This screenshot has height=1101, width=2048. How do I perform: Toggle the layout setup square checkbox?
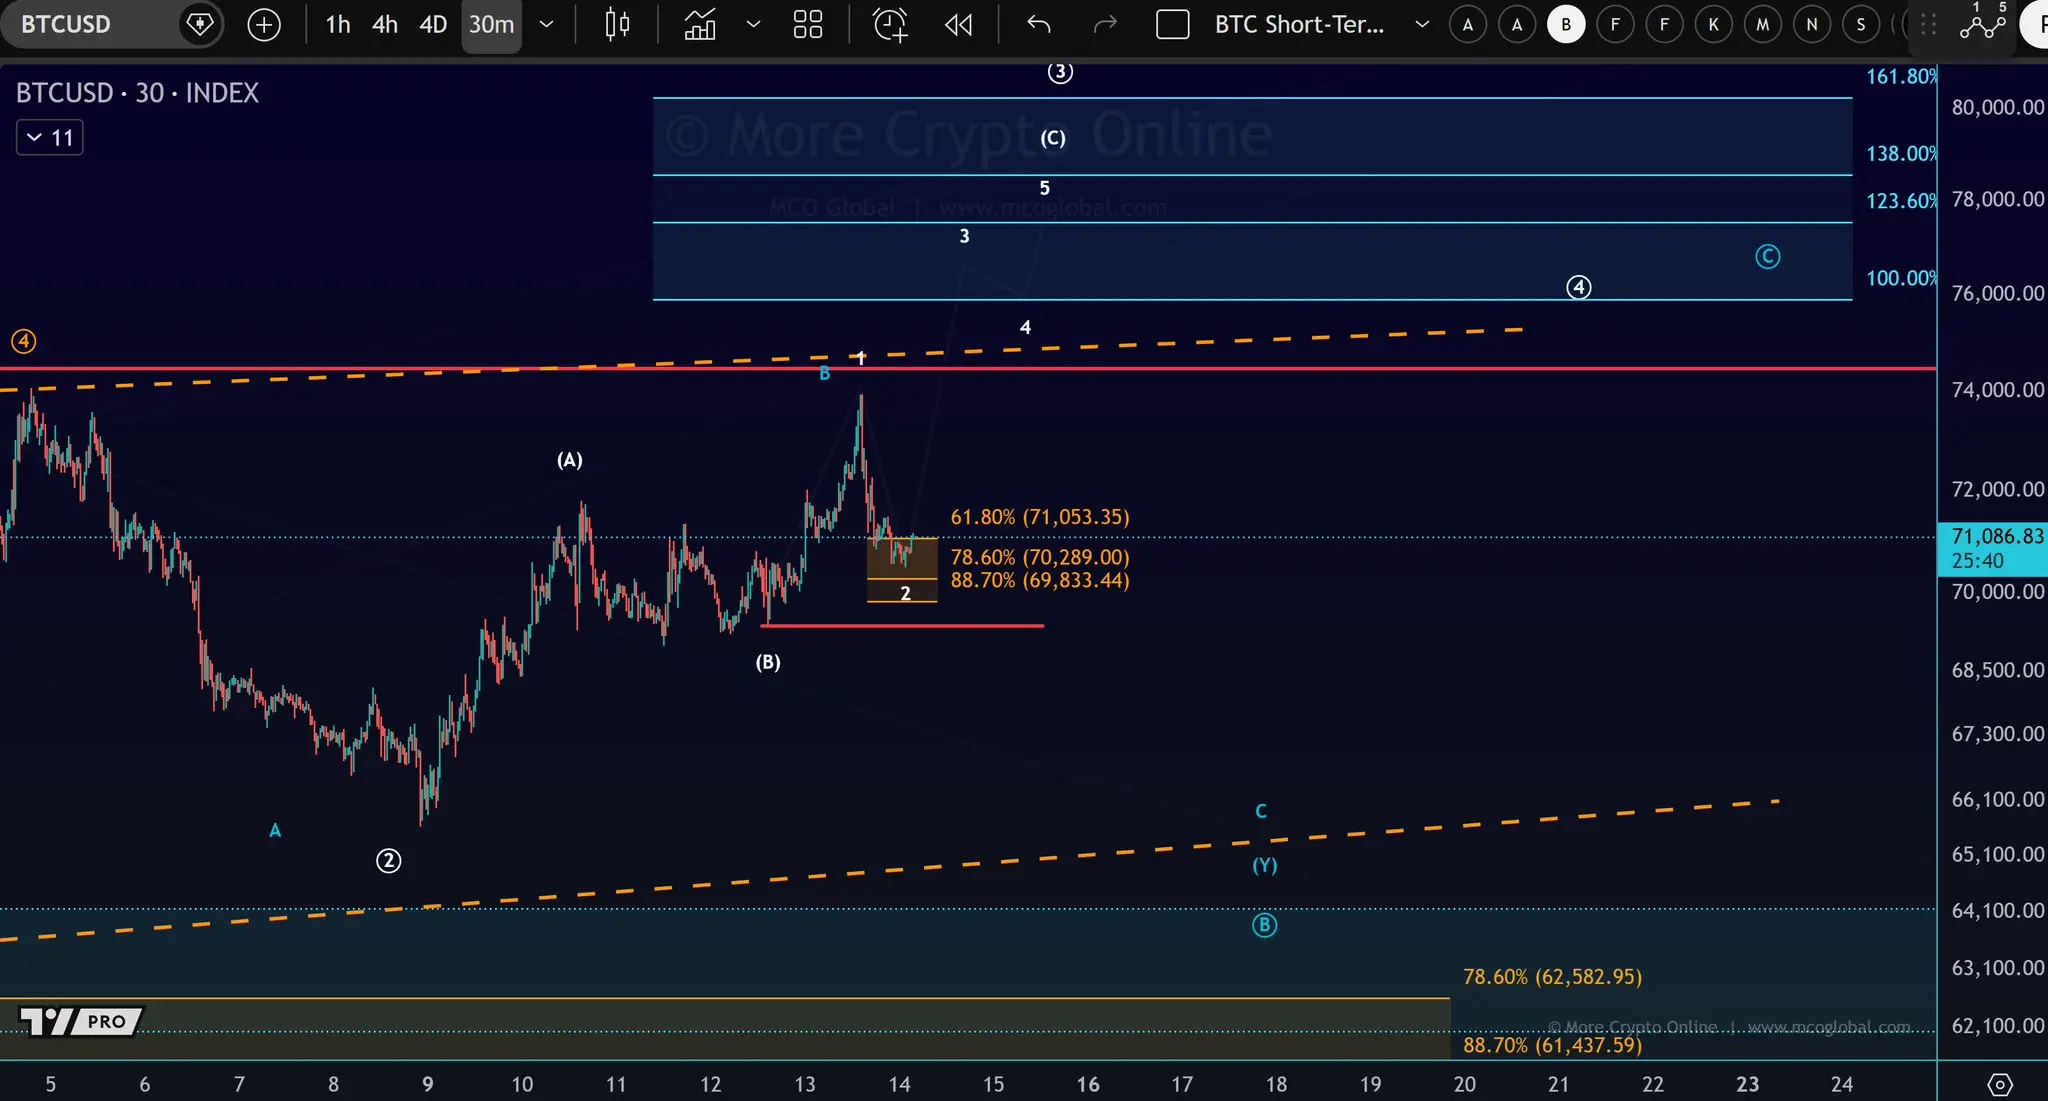click(1172, 25)
